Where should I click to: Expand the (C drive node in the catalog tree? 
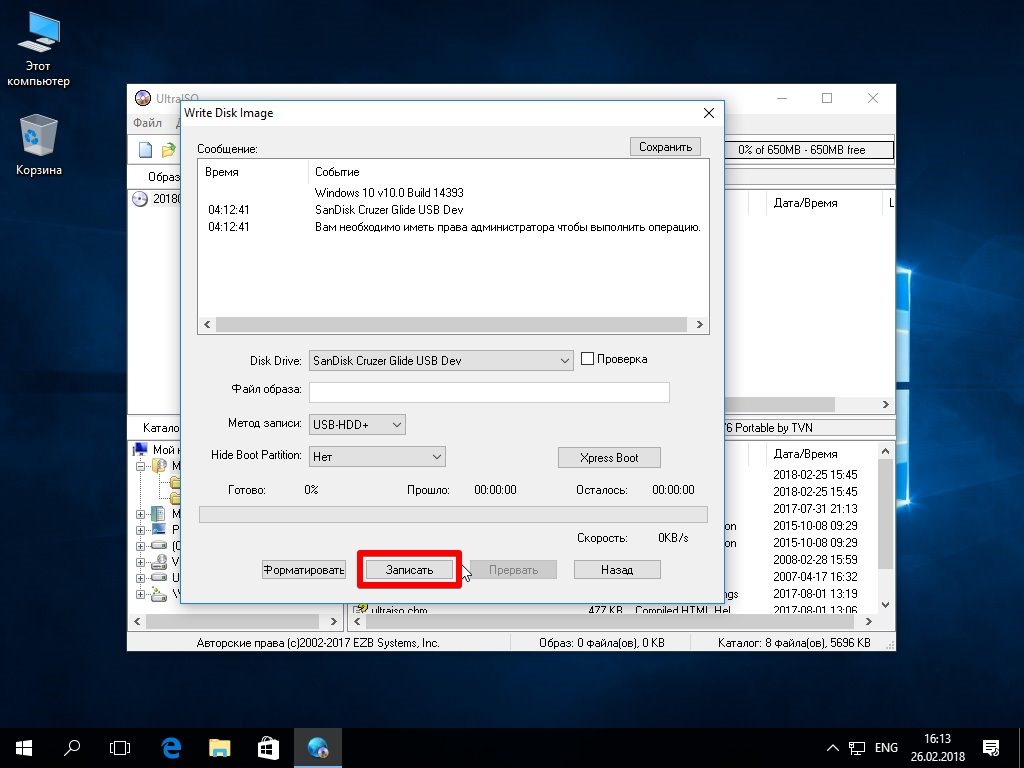pos(140,546)
